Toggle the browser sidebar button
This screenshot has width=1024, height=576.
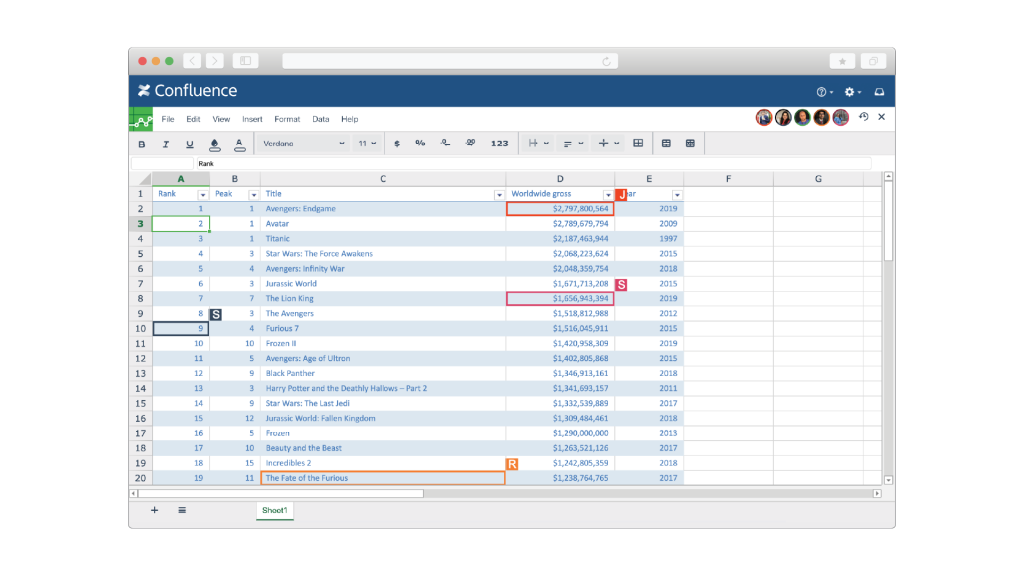246,61
